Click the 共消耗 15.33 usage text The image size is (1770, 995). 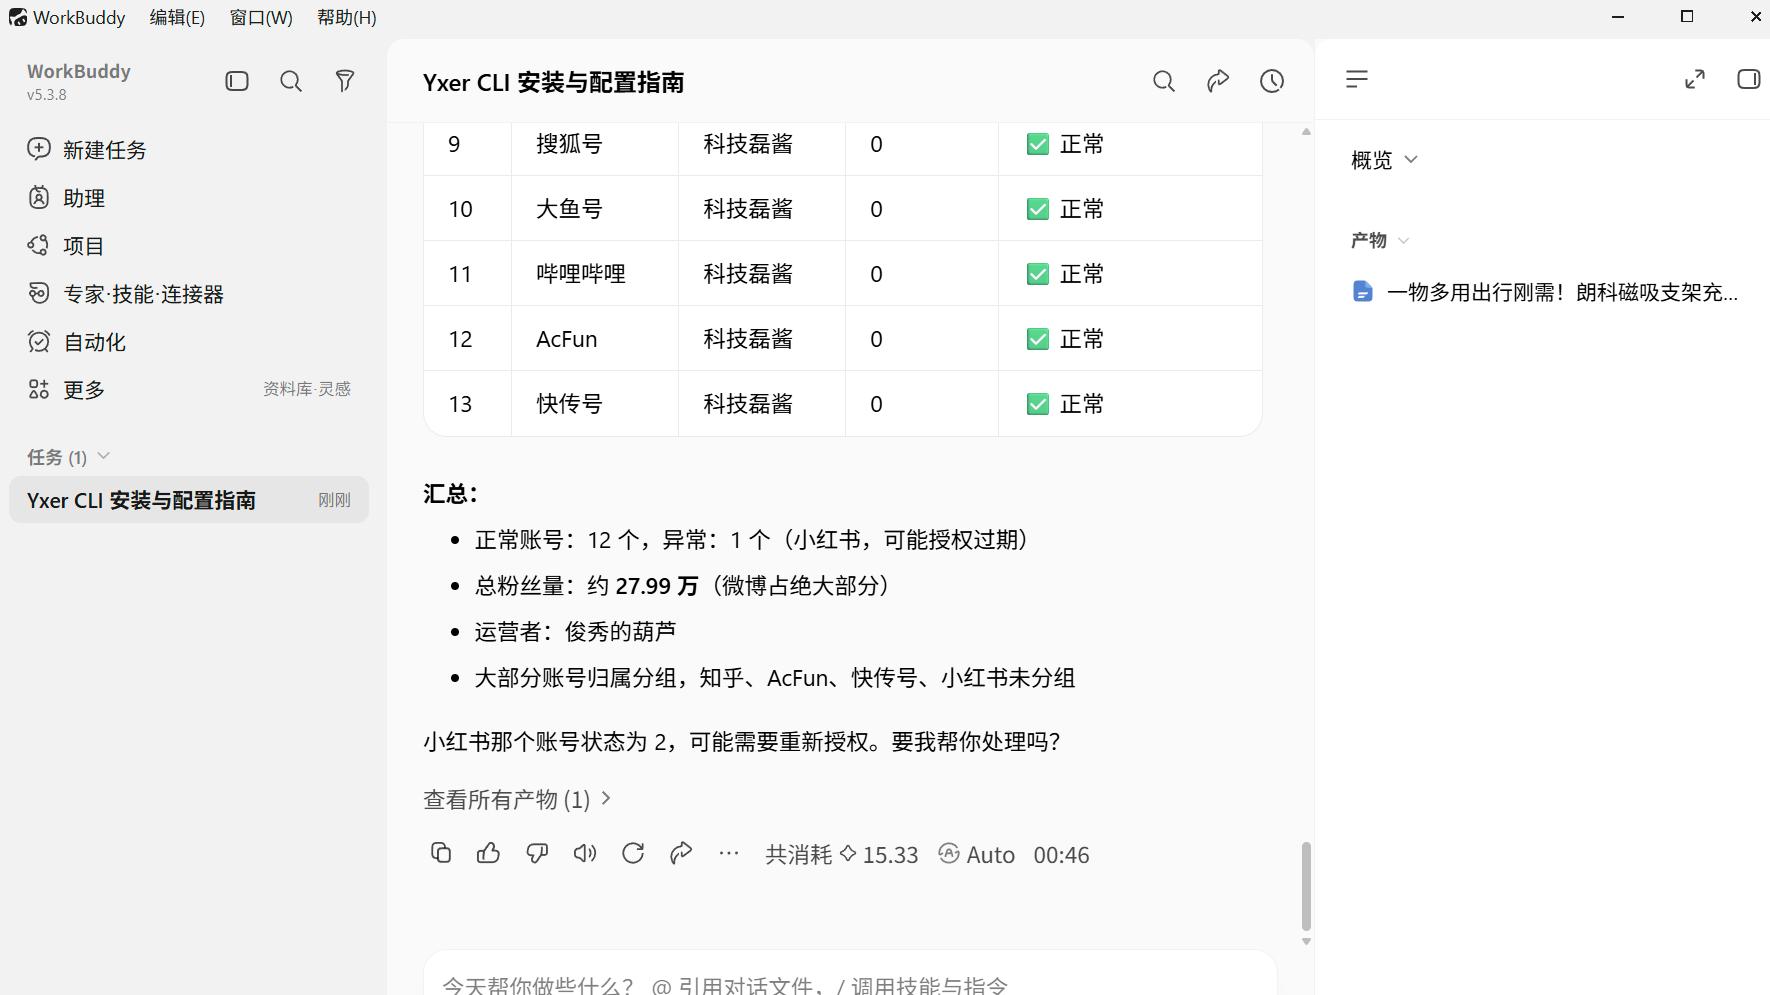coord(841,855)
